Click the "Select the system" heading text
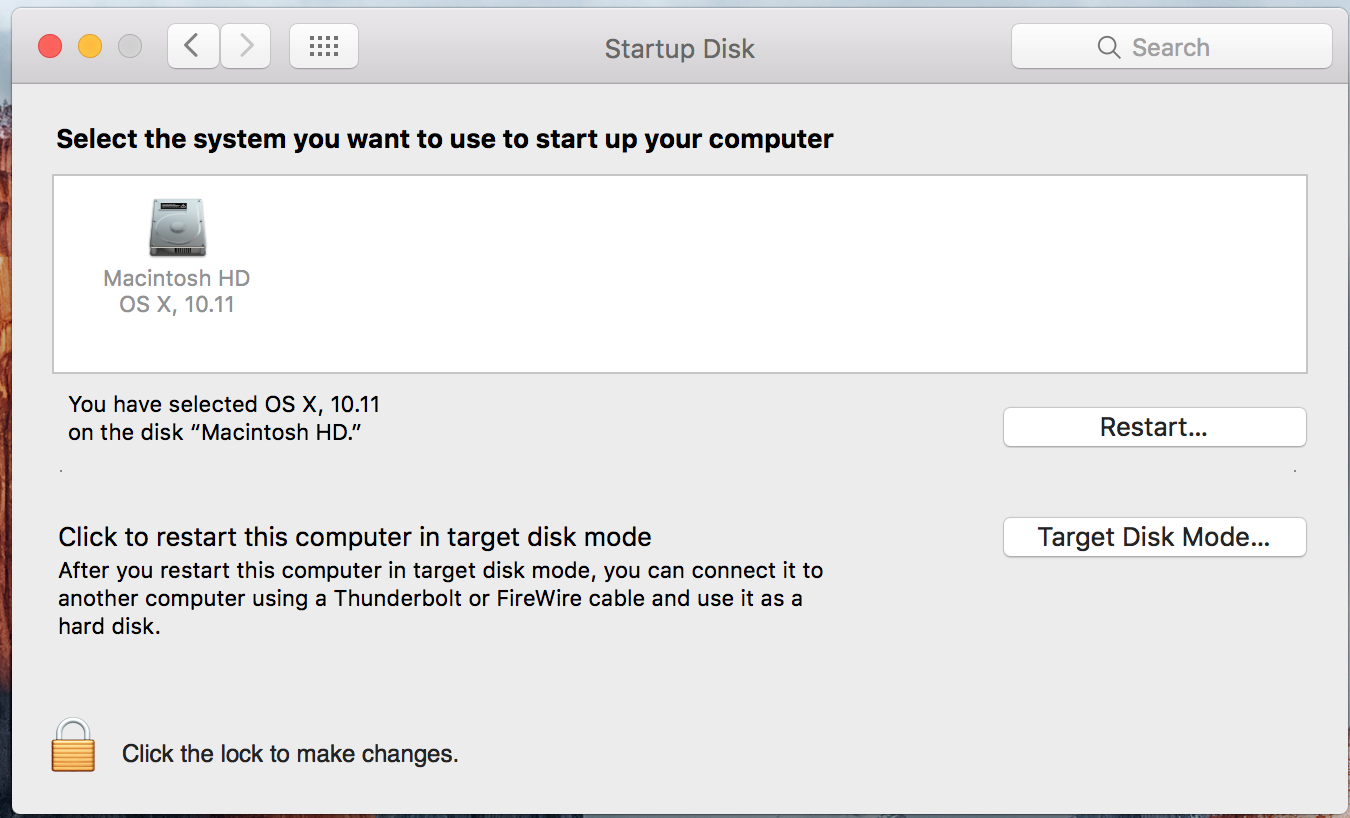1350x818 pixels. click(x=444, y=139)
